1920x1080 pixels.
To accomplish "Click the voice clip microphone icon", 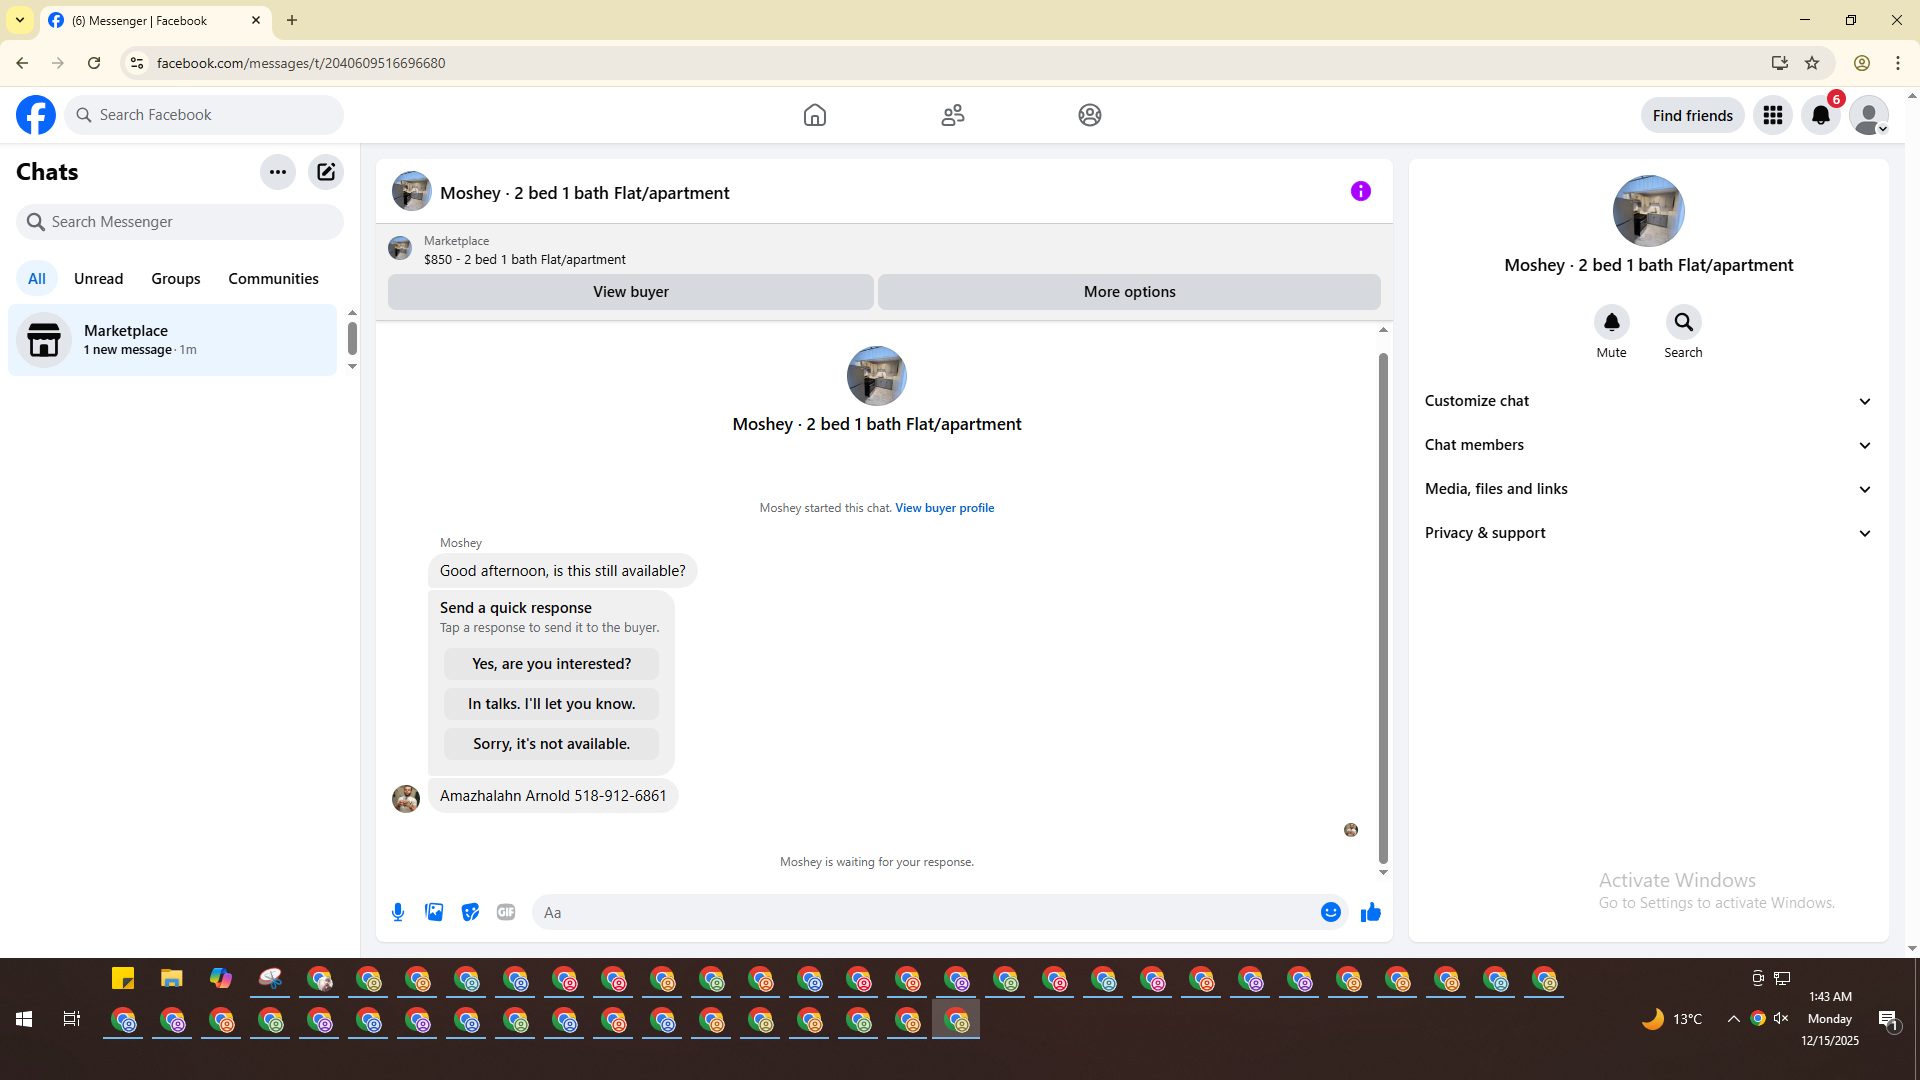I will tap(398, 912).
